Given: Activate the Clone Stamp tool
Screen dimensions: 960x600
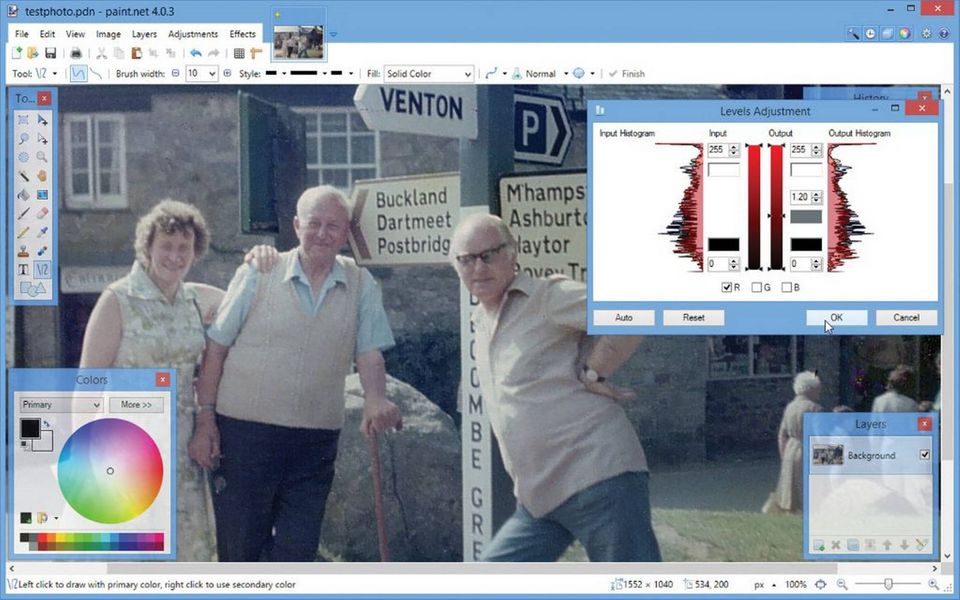Looking at the screenshot, I should pos(23,250).
